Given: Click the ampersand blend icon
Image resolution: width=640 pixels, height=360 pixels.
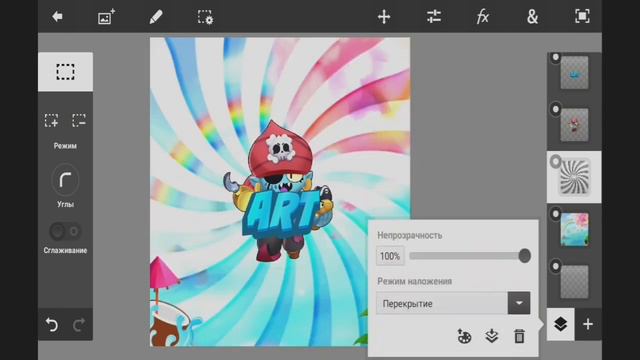Looking at the screenshot, I should 532,17.
